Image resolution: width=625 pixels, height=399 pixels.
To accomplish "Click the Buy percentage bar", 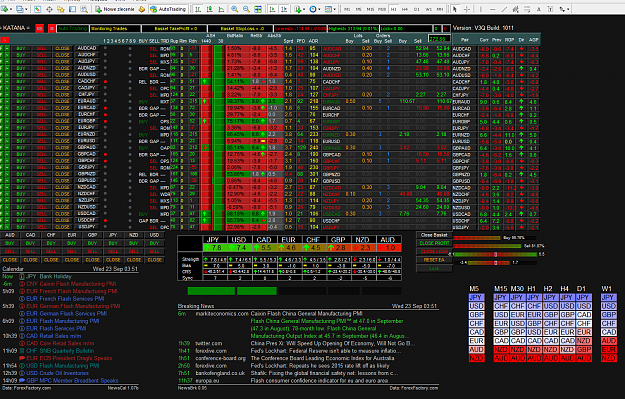I will click(x=477, y=238).
